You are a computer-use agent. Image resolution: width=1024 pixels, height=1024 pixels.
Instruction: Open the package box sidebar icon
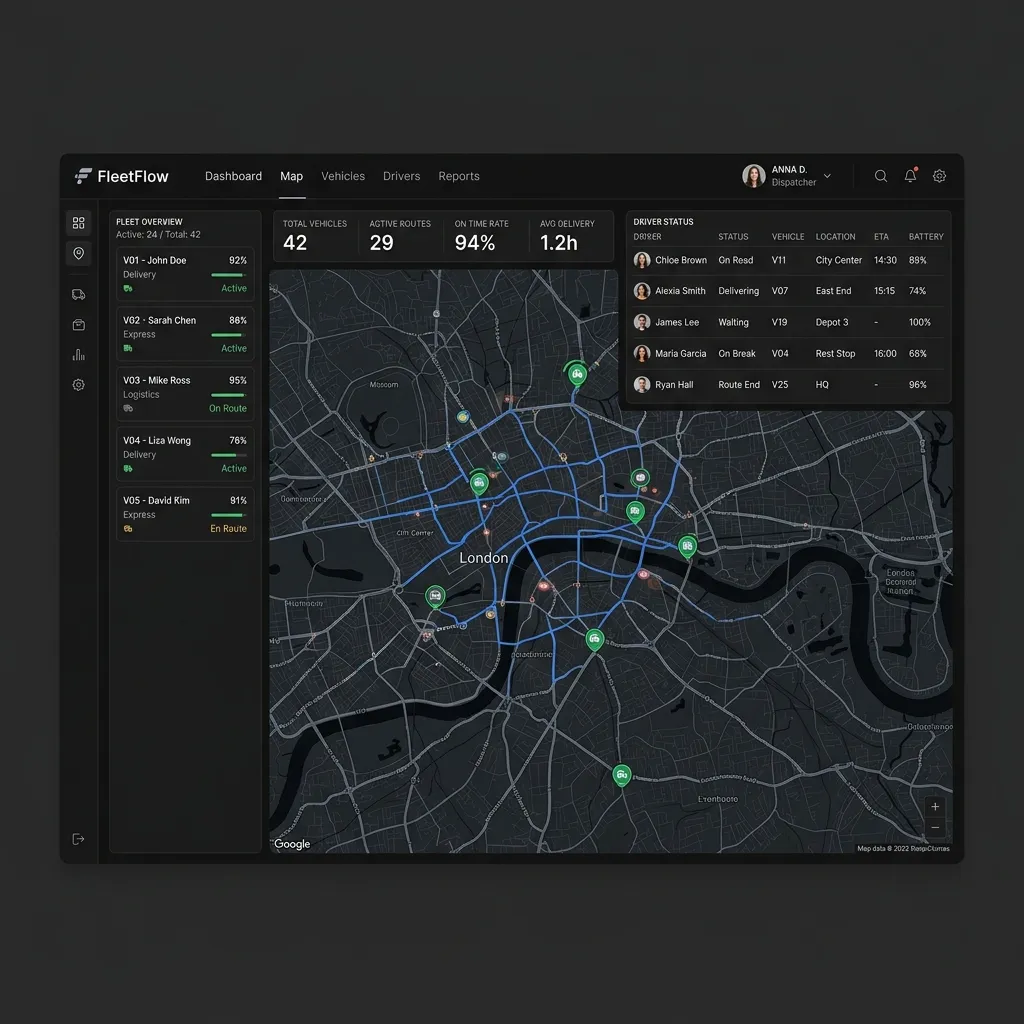pos(78,325)
